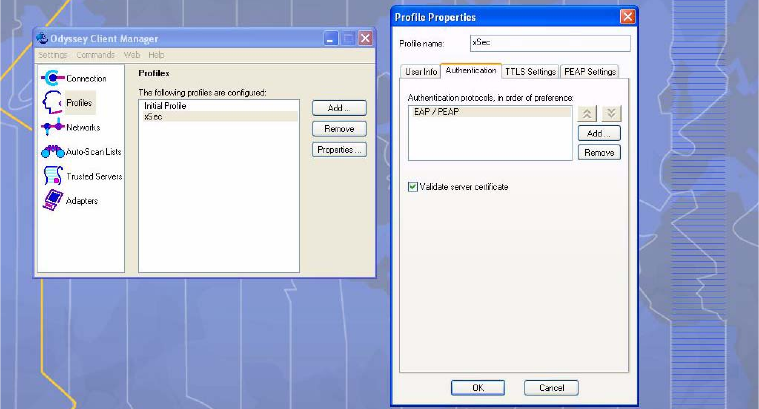
Task: Switch to the TTLS Settings tab
Action: [530, 72]
